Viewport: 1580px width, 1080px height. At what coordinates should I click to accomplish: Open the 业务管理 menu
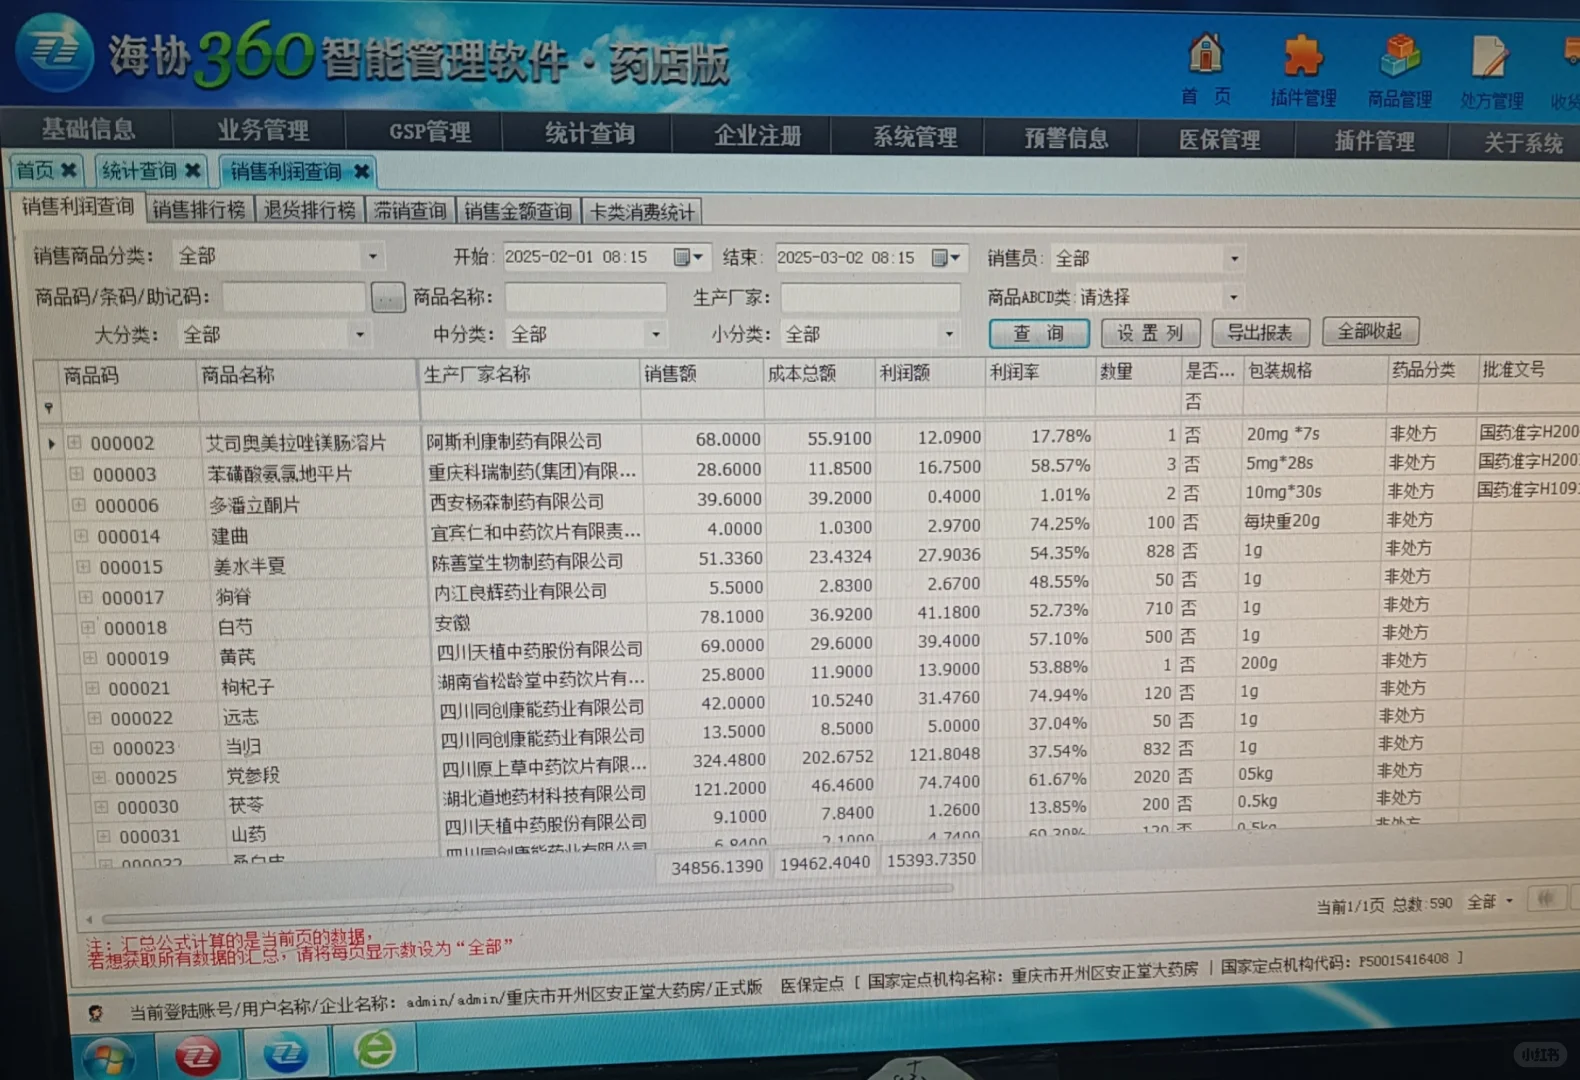coord(262,130)
